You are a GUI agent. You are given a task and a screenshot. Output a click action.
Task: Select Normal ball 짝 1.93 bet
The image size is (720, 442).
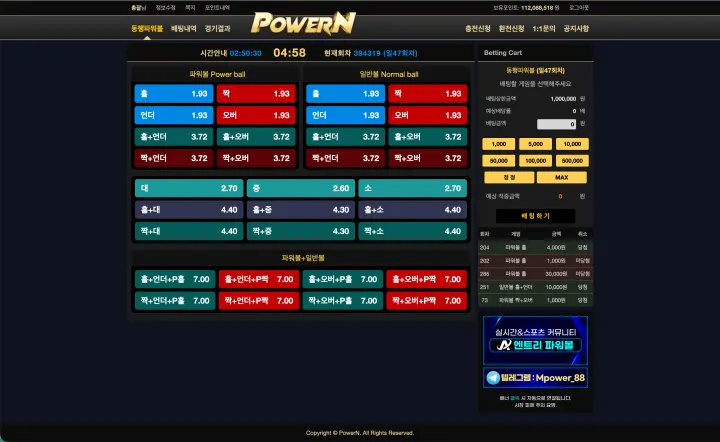click(428, 94)
